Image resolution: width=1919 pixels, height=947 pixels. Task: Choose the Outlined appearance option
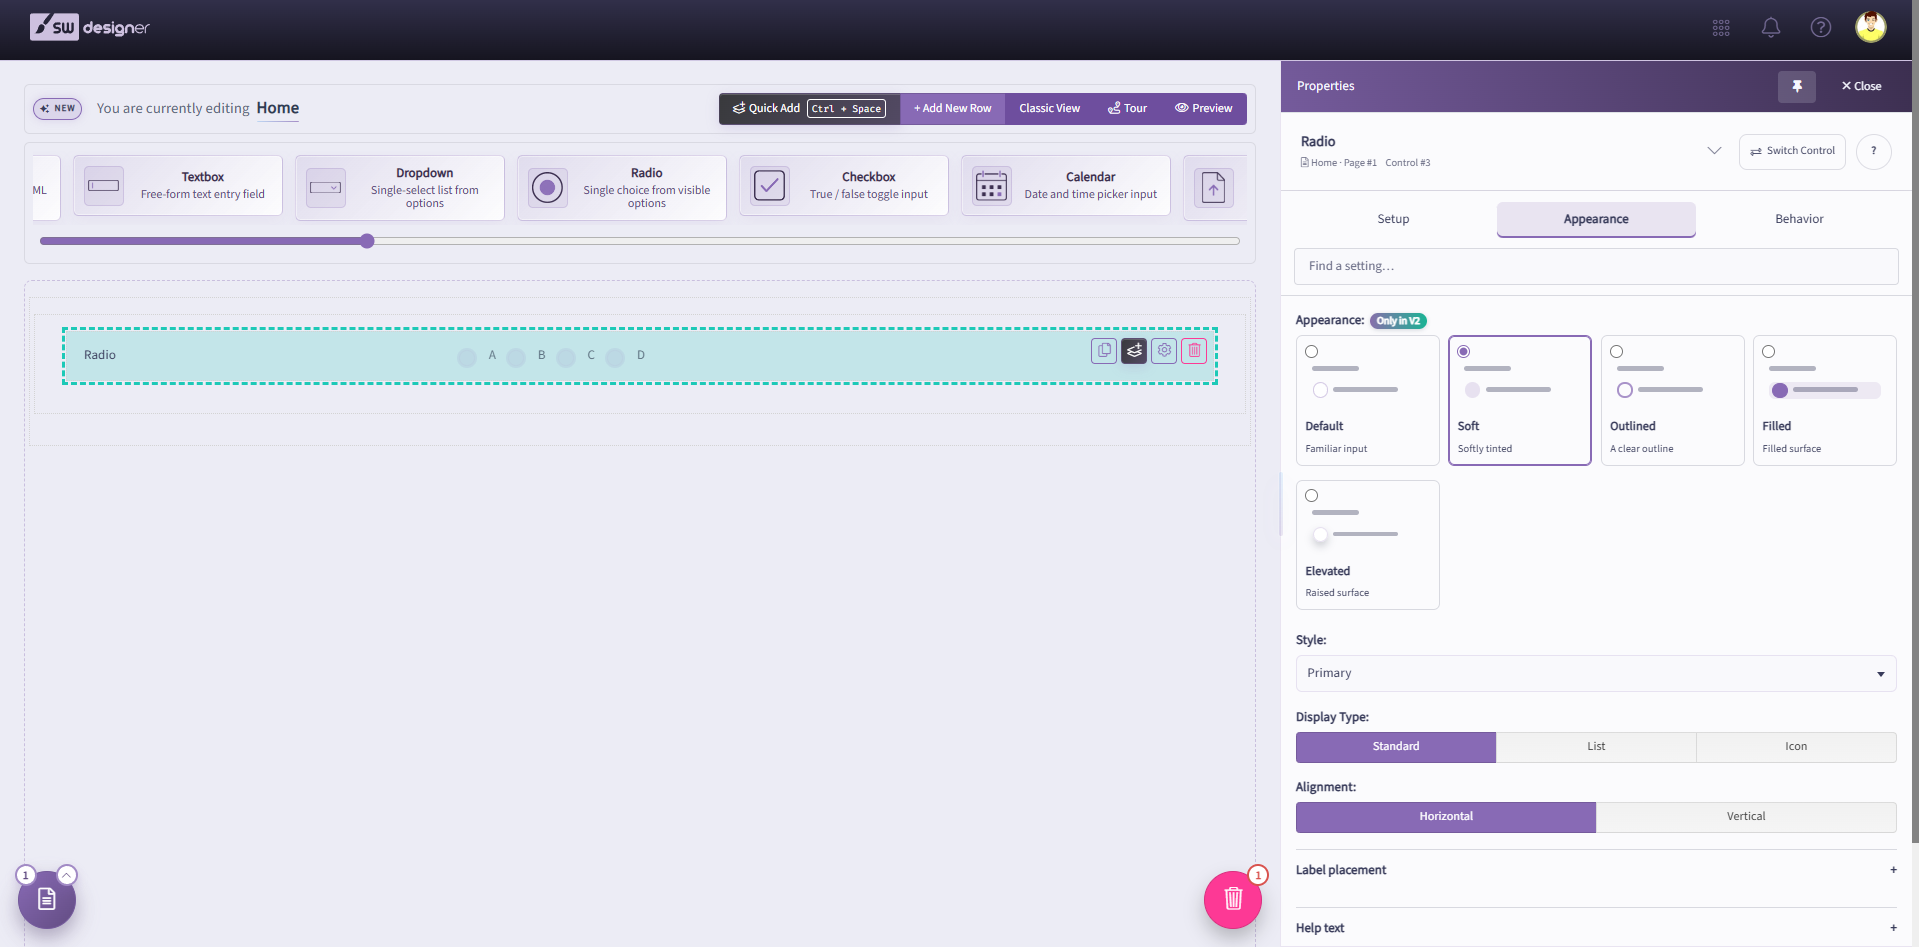1672,400
